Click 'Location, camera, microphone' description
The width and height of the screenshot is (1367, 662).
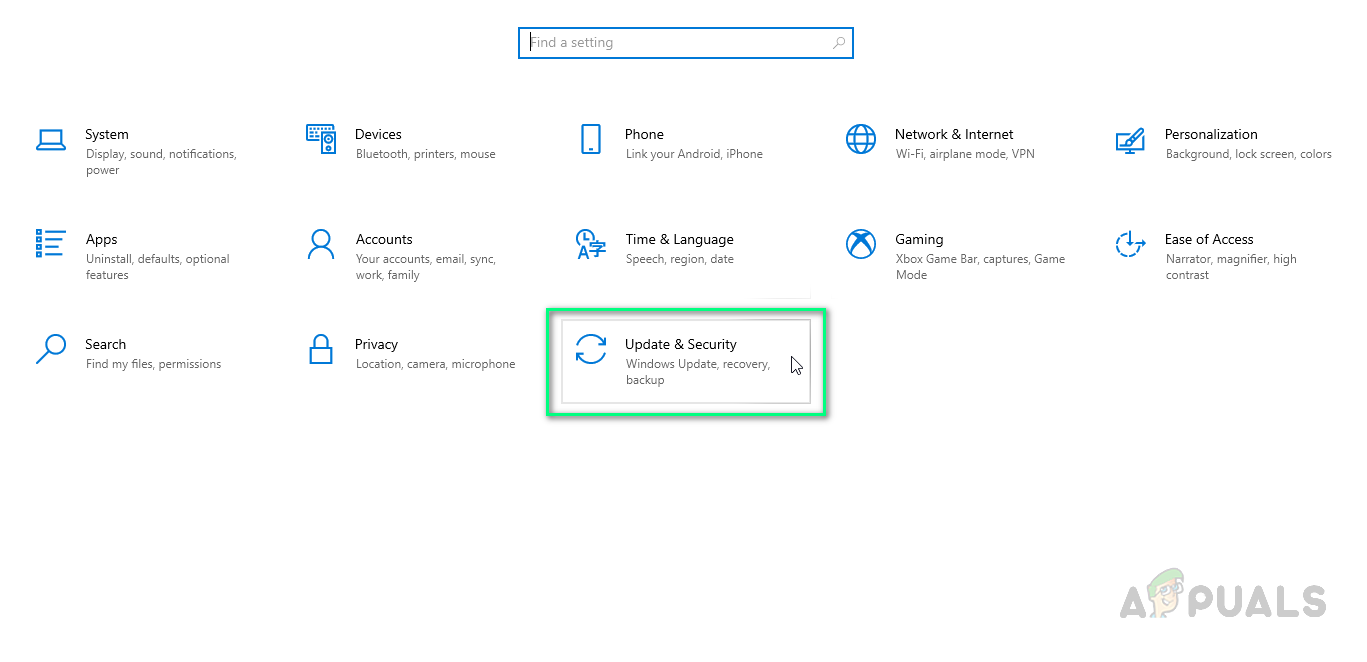click(436, 364)
